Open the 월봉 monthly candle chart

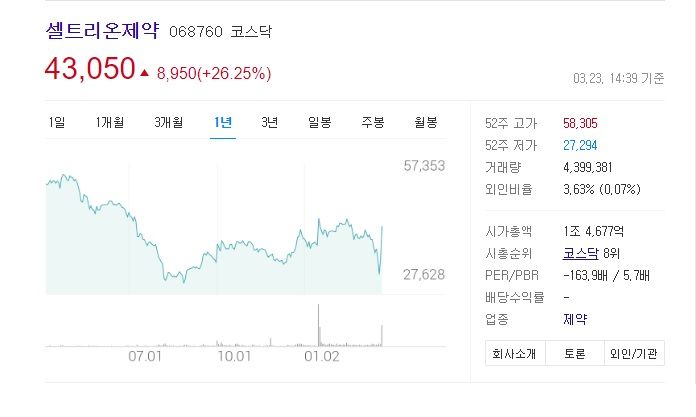pyautogui.click(x=426, y=122)
